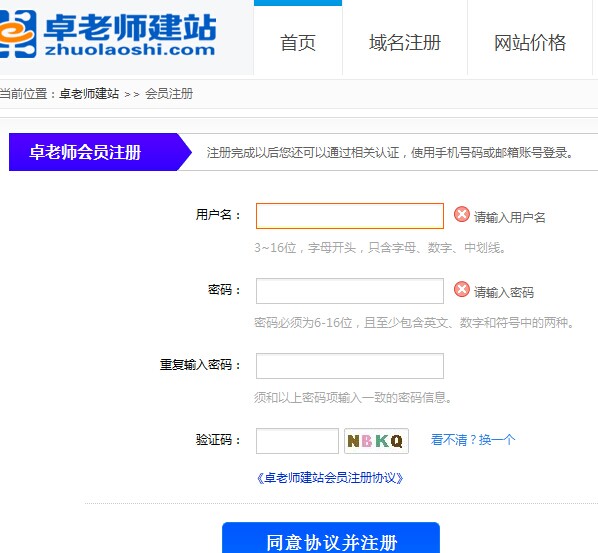Click the zhuolaoshi.com logo text
598x553 pixels.
tap(130, 50)
